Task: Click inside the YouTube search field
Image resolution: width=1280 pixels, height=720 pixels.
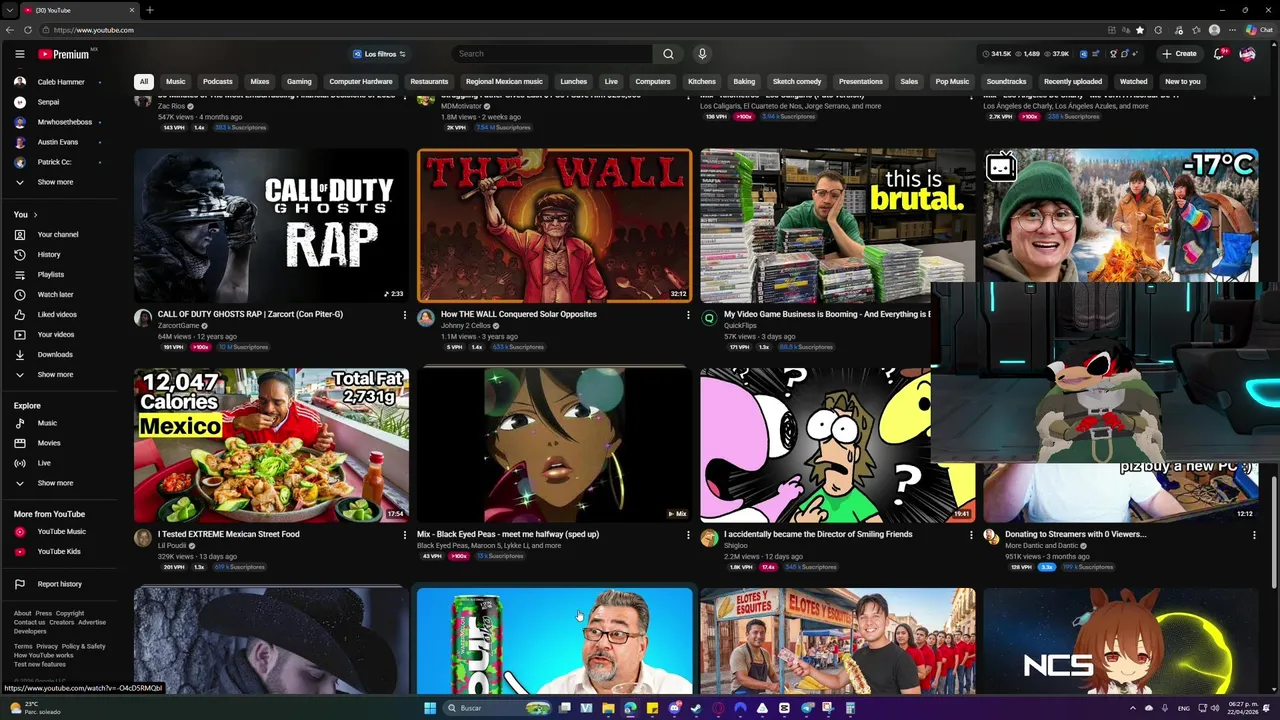Action: click(x=553, y=54)
